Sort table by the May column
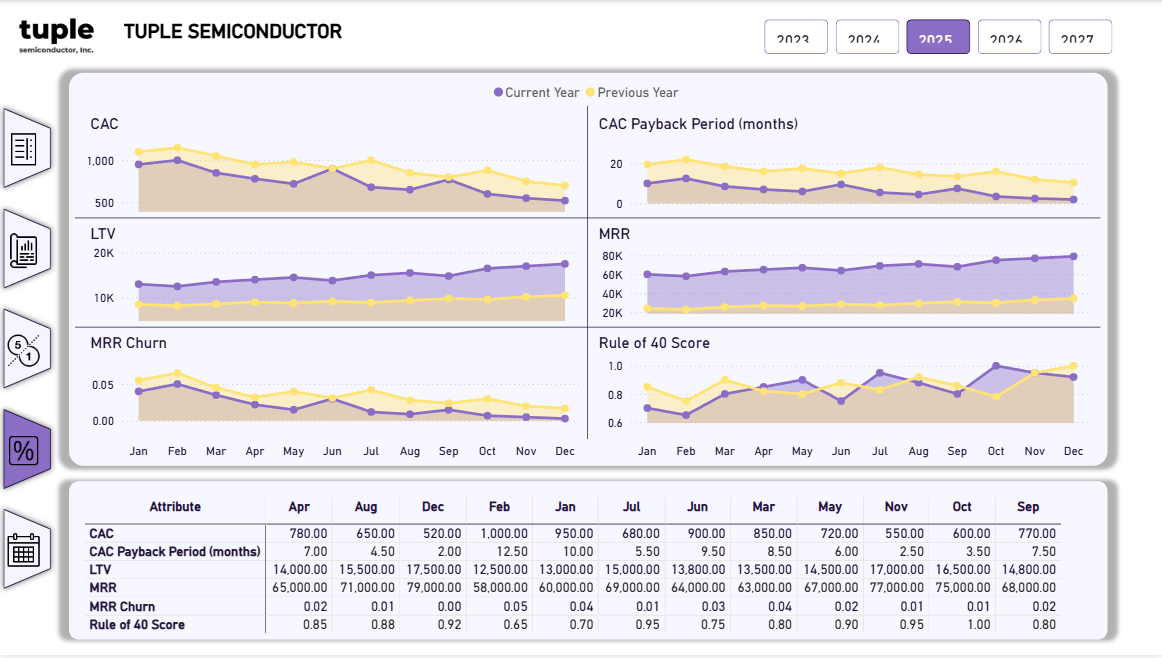The width and height of the screenshot is (1162, 658). (x=830, y=507)
